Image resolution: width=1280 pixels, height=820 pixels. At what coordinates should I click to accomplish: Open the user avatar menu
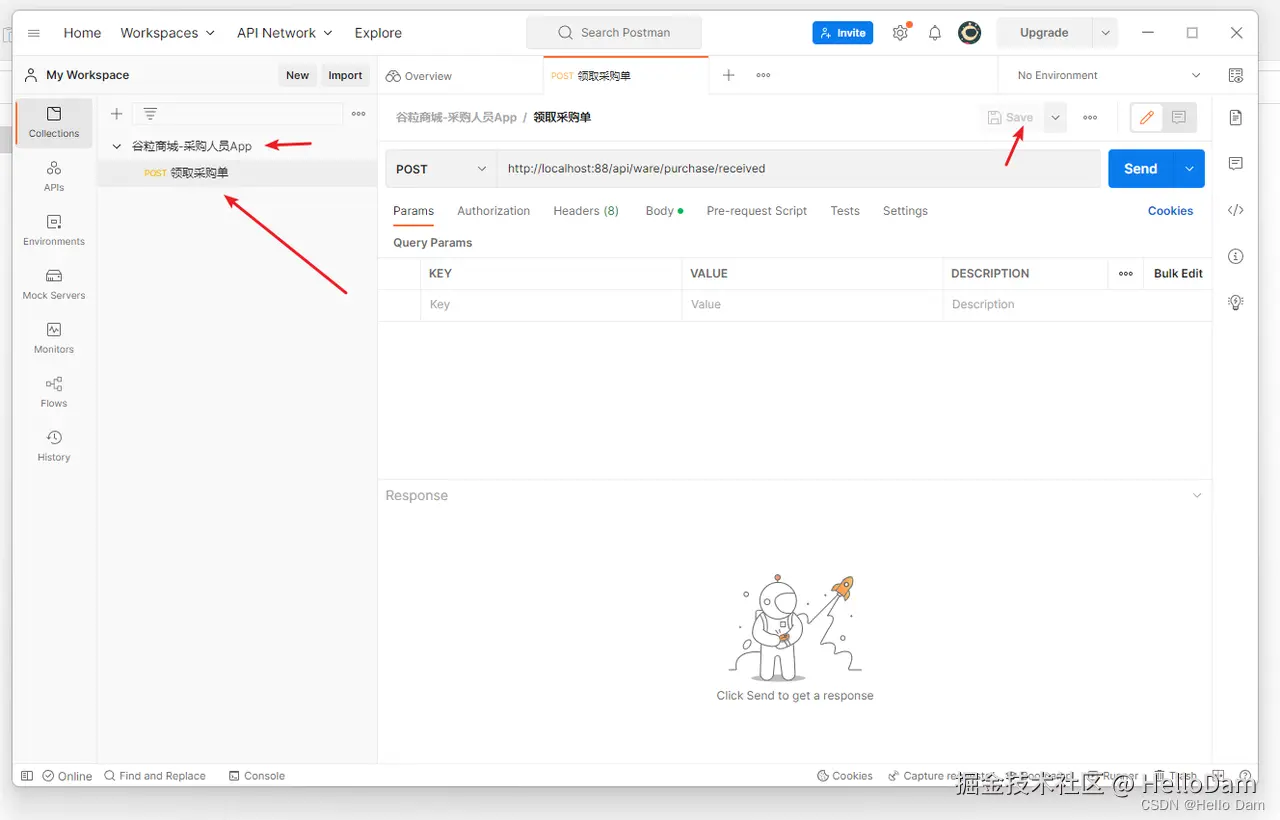point(969,33)
